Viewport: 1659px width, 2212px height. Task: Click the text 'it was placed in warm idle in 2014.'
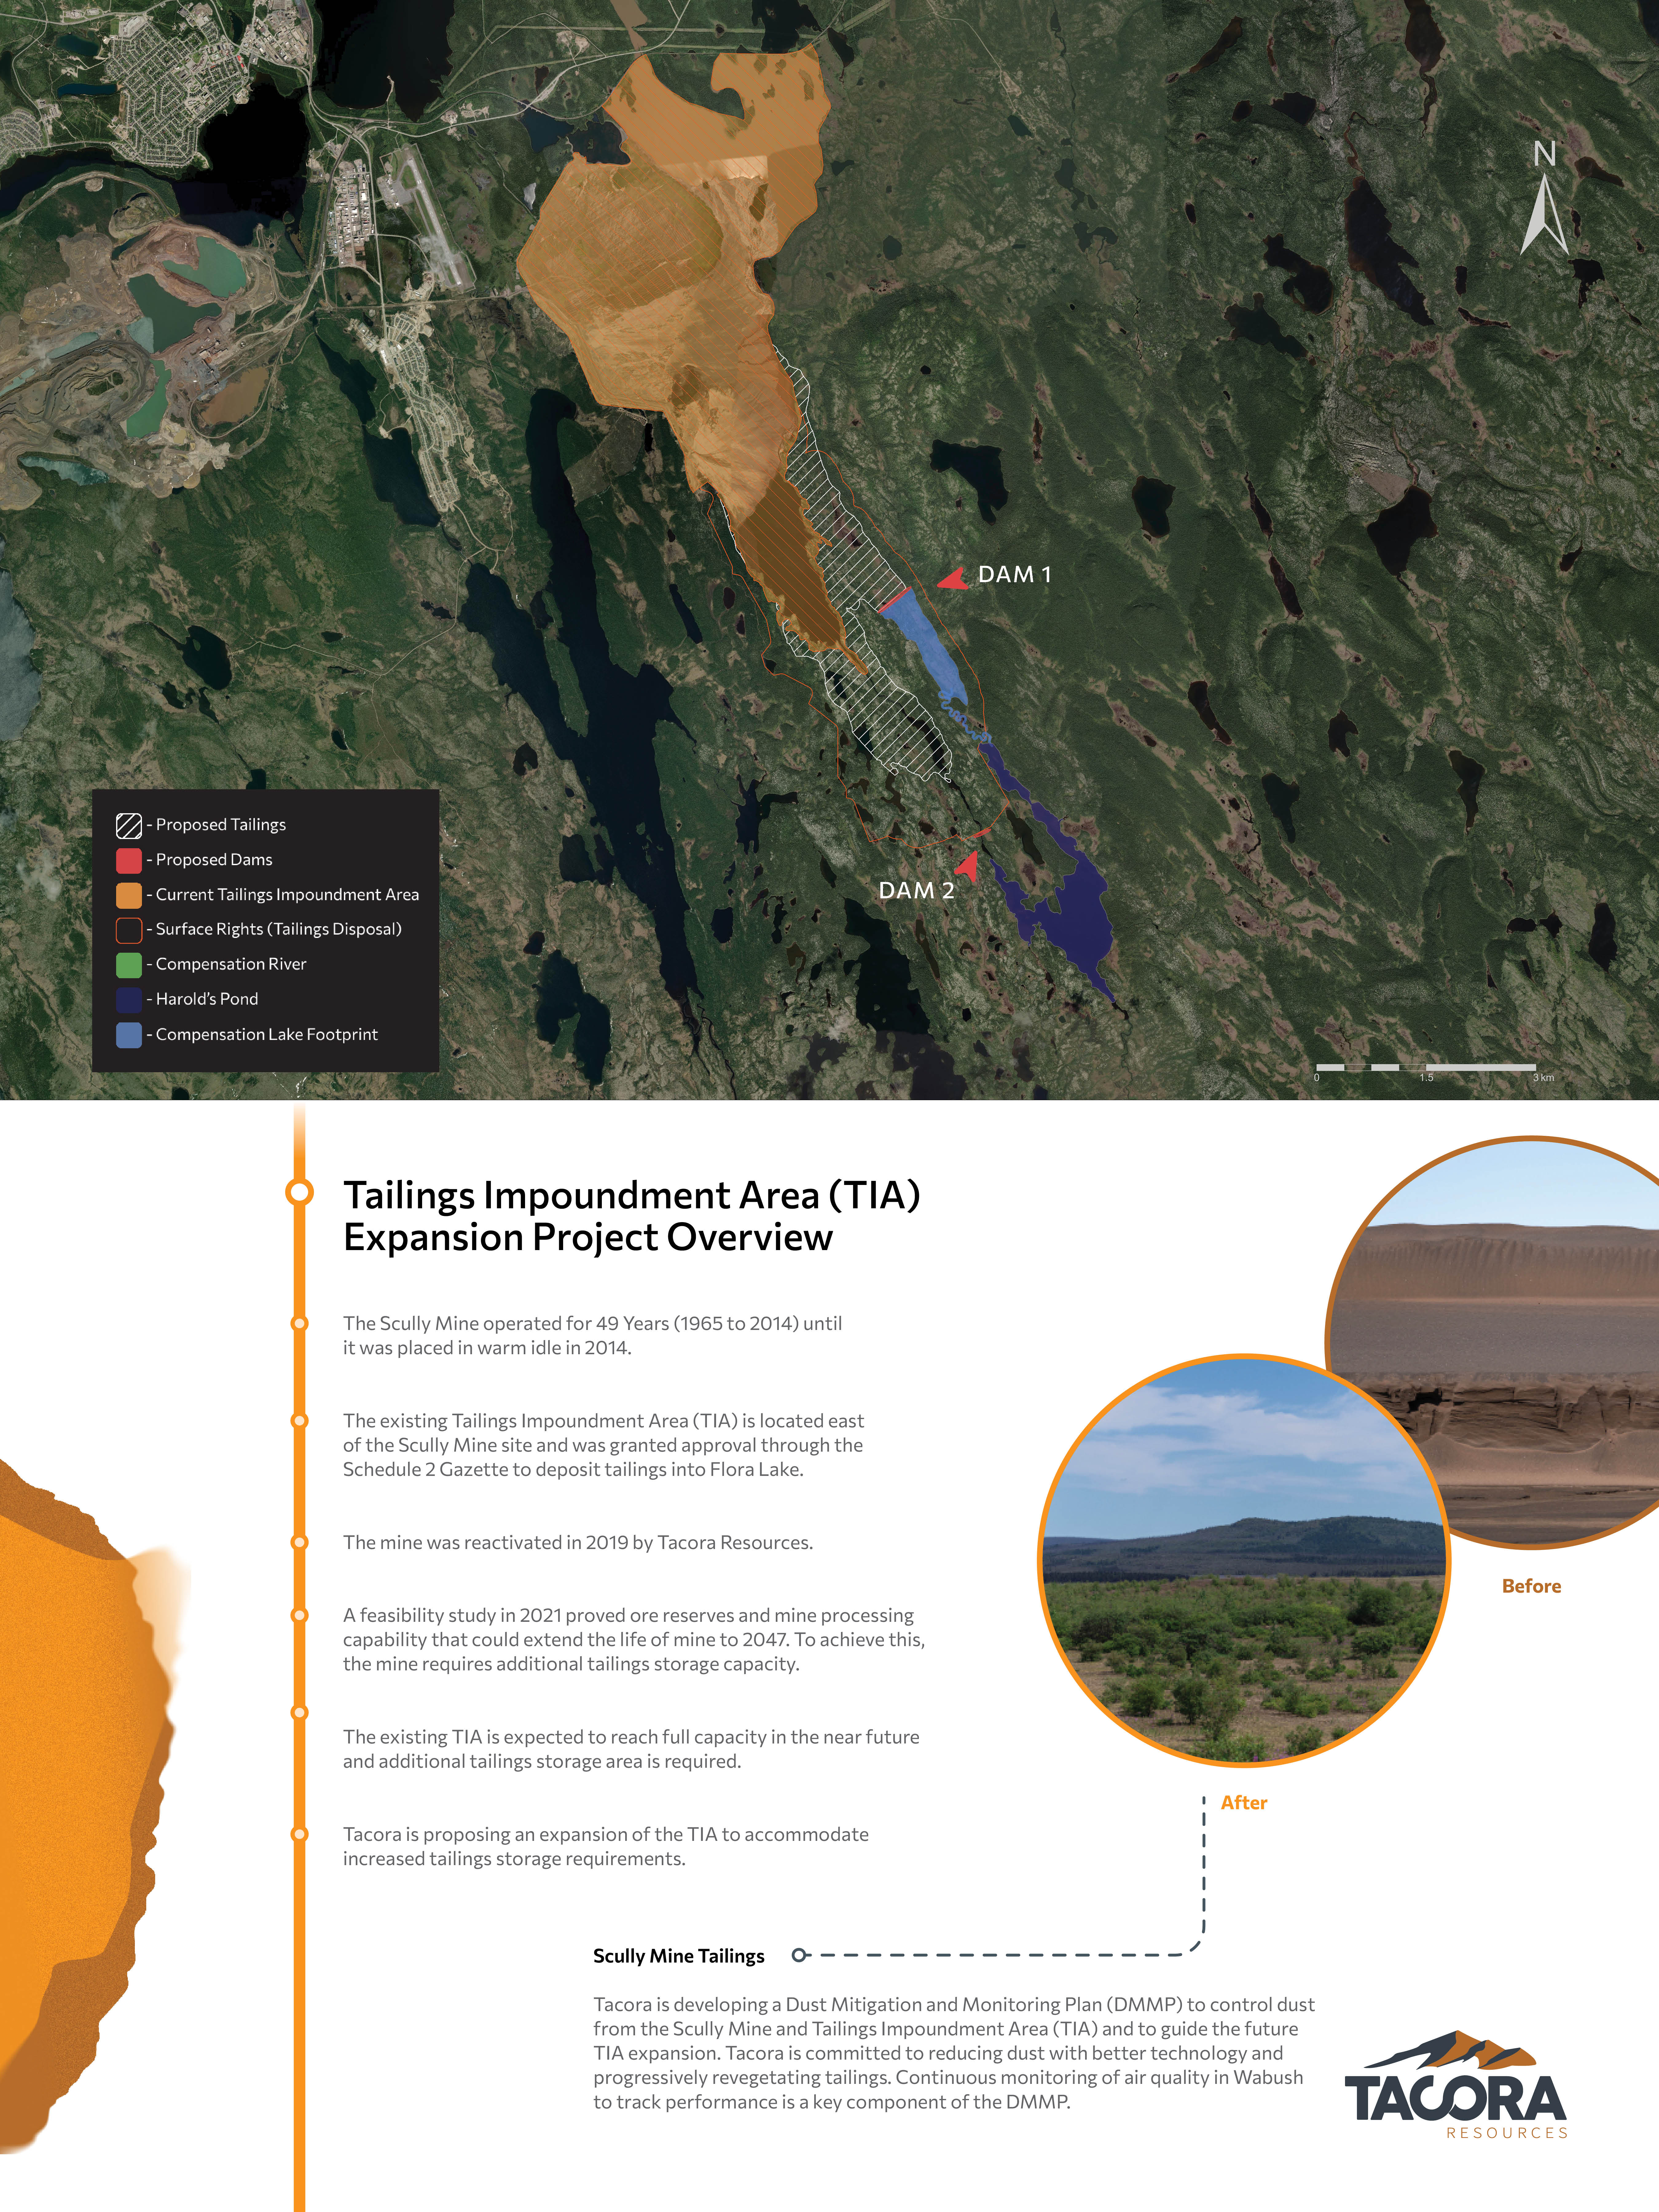(x=487, y=1348)
